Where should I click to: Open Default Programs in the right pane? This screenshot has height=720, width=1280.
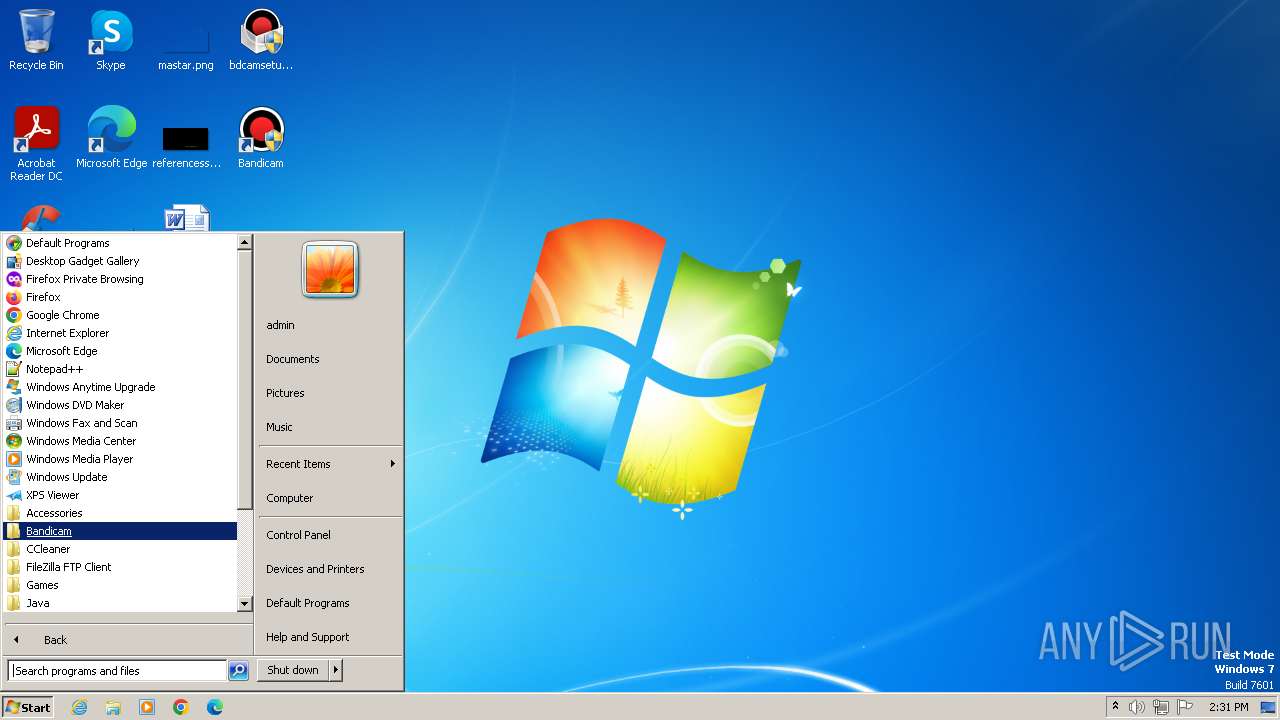[x=330, y=603]
